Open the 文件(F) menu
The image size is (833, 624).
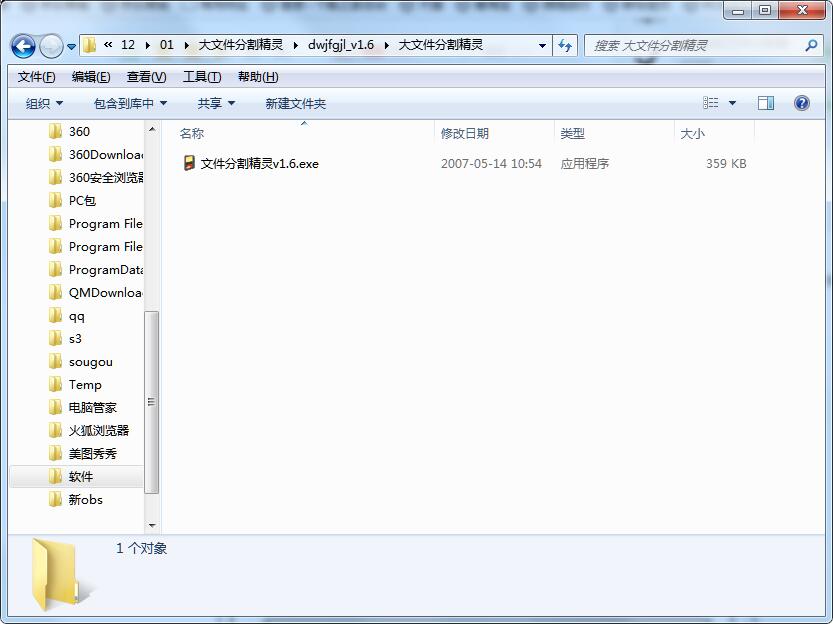(36, 77)
